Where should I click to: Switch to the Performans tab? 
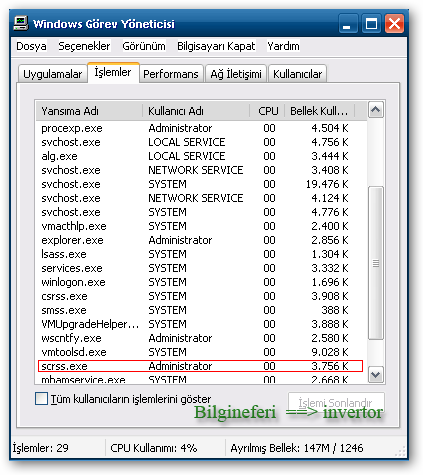coord(171,74)
